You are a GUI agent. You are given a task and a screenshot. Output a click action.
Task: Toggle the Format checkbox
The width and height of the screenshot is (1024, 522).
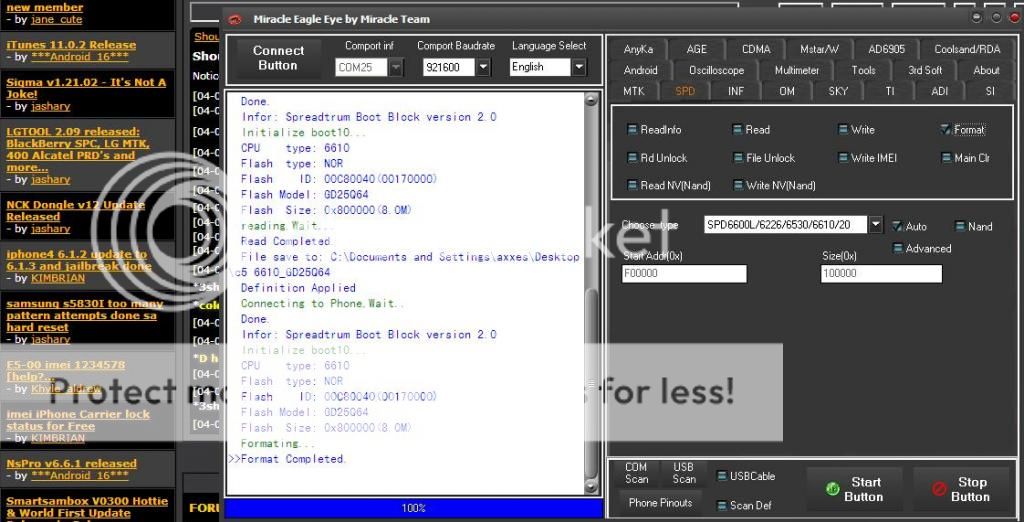coord(946,129)
